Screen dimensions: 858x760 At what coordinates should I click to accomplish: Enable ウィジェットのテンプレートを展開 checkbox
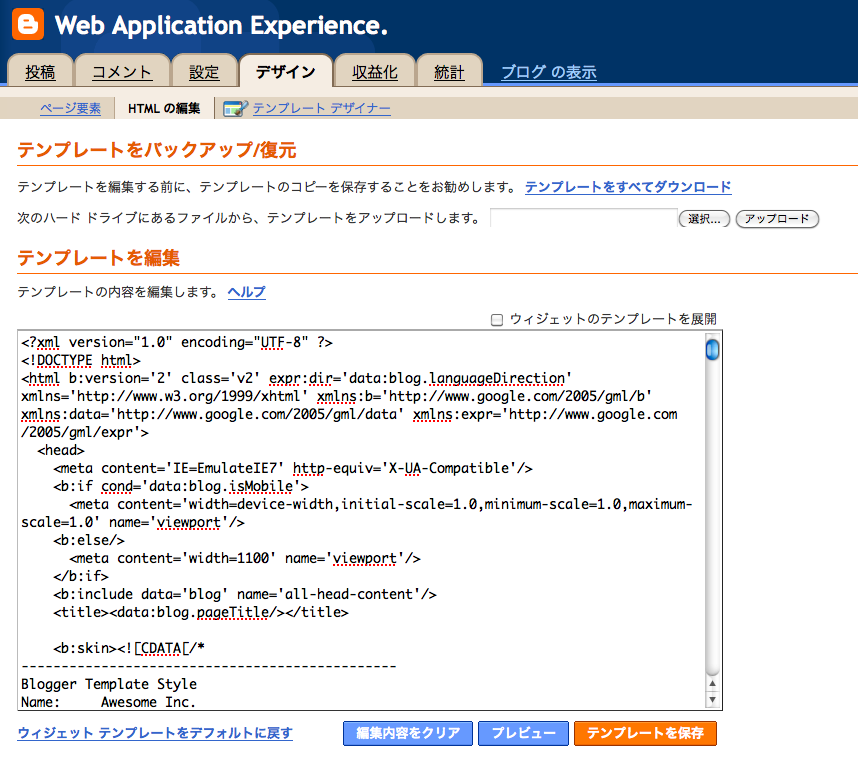point(497,320)
